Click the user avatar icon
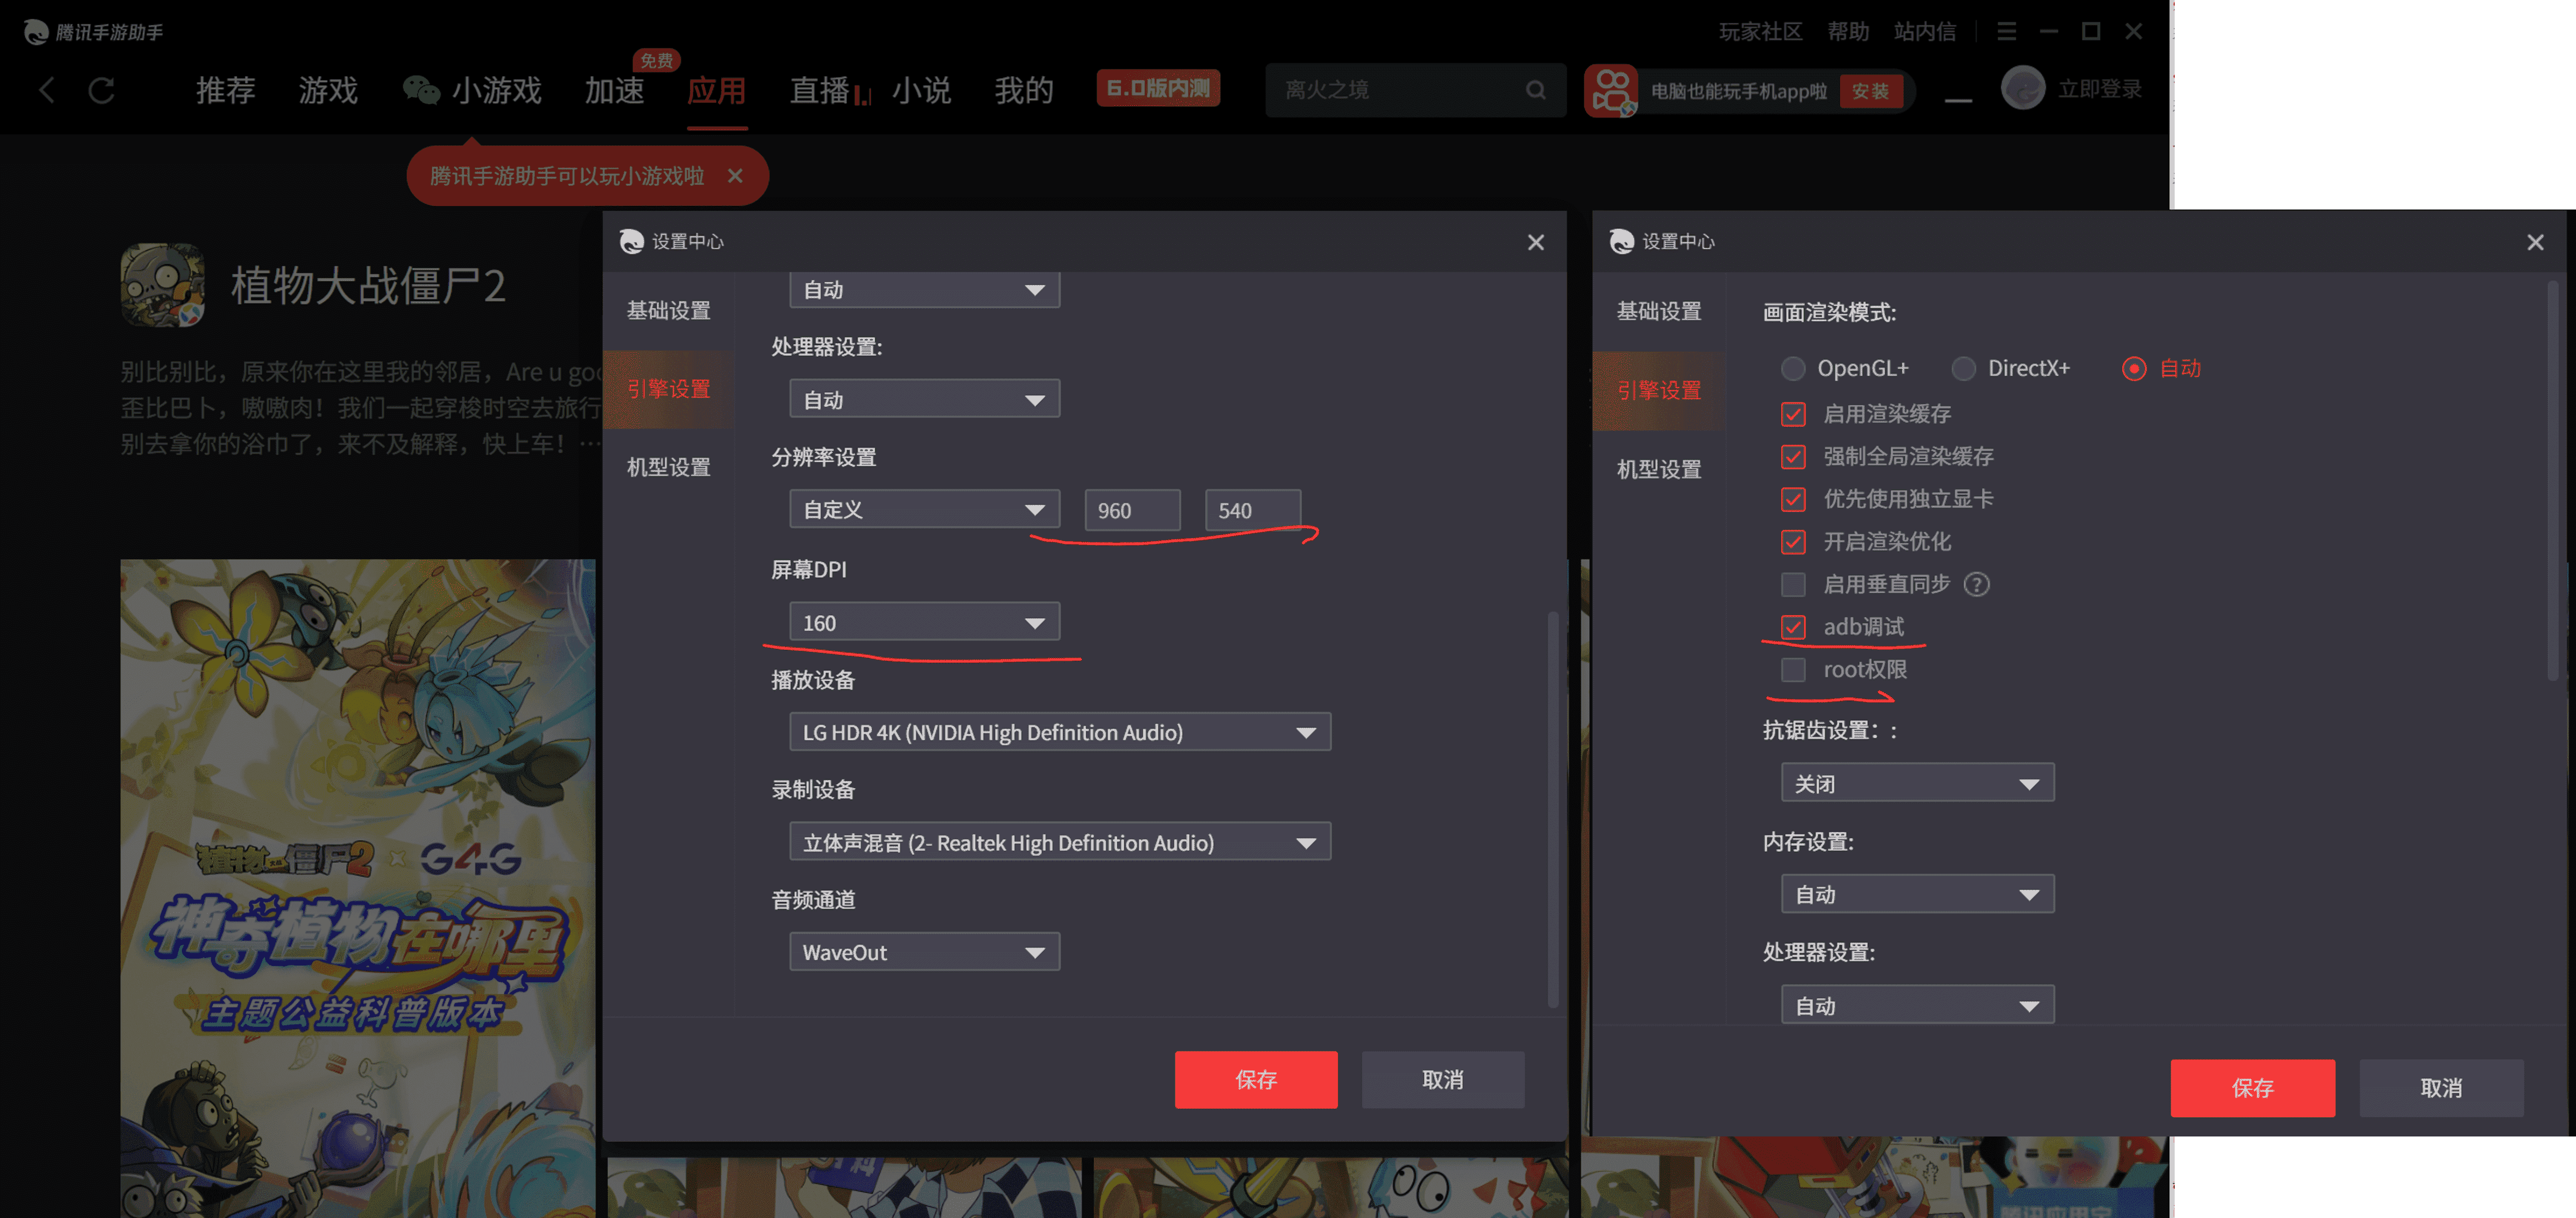 coord(2022,88)
